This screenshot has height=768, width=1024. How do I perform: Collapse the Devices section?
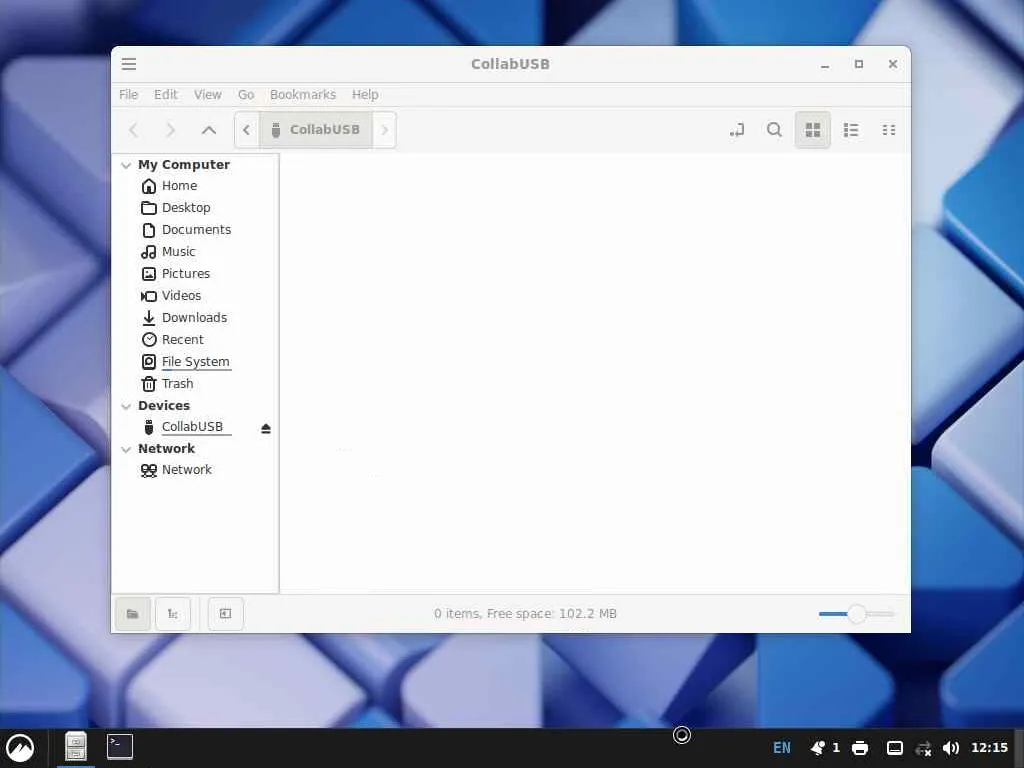point(126,406)
